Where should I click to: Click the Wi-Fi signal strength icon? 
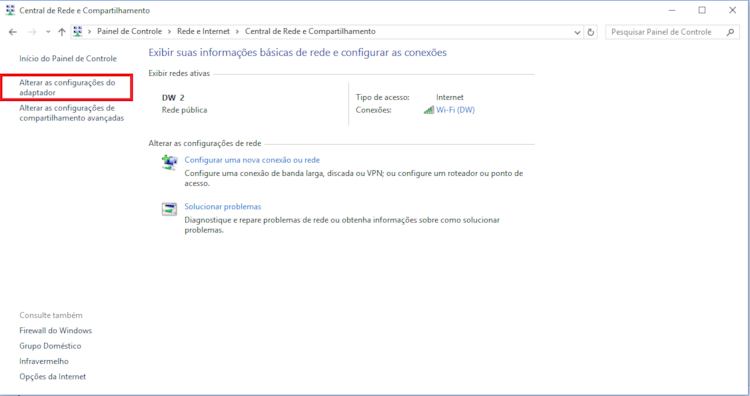click(x=429, y=110)
